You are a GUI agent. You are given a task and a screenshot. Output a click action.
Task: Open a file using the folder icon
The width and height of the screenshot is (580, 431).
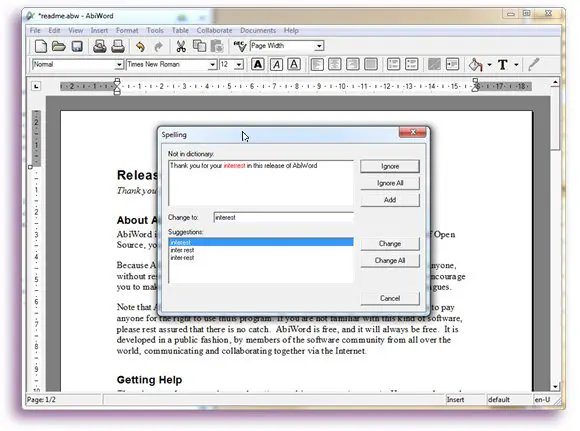point(58,46)
